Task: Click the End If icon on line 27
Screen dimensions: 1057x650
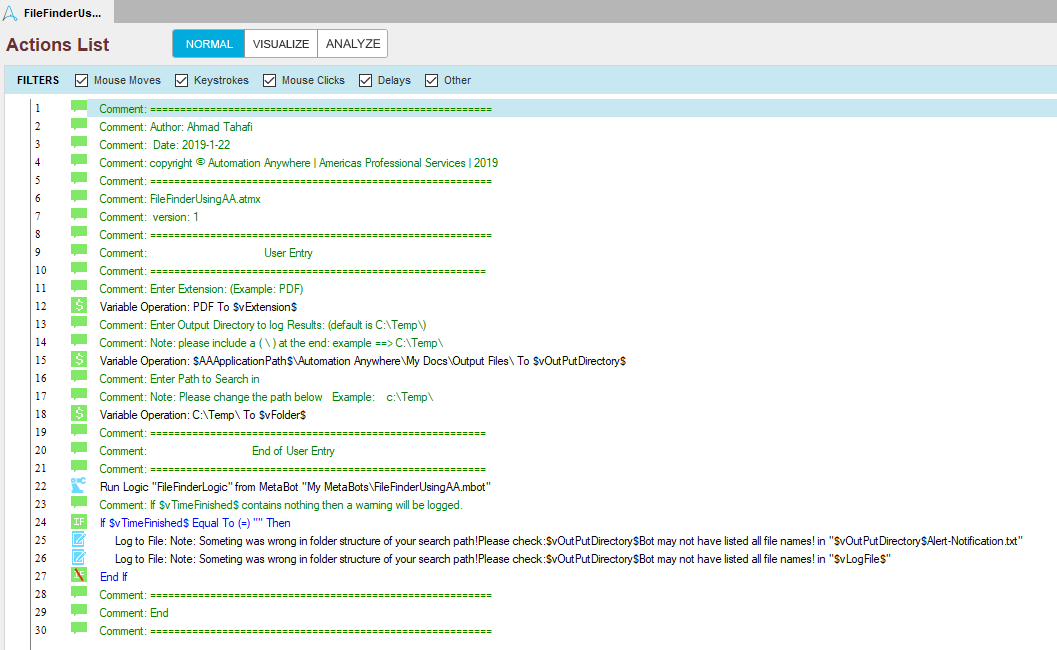Action: click(x=79, y=576)
